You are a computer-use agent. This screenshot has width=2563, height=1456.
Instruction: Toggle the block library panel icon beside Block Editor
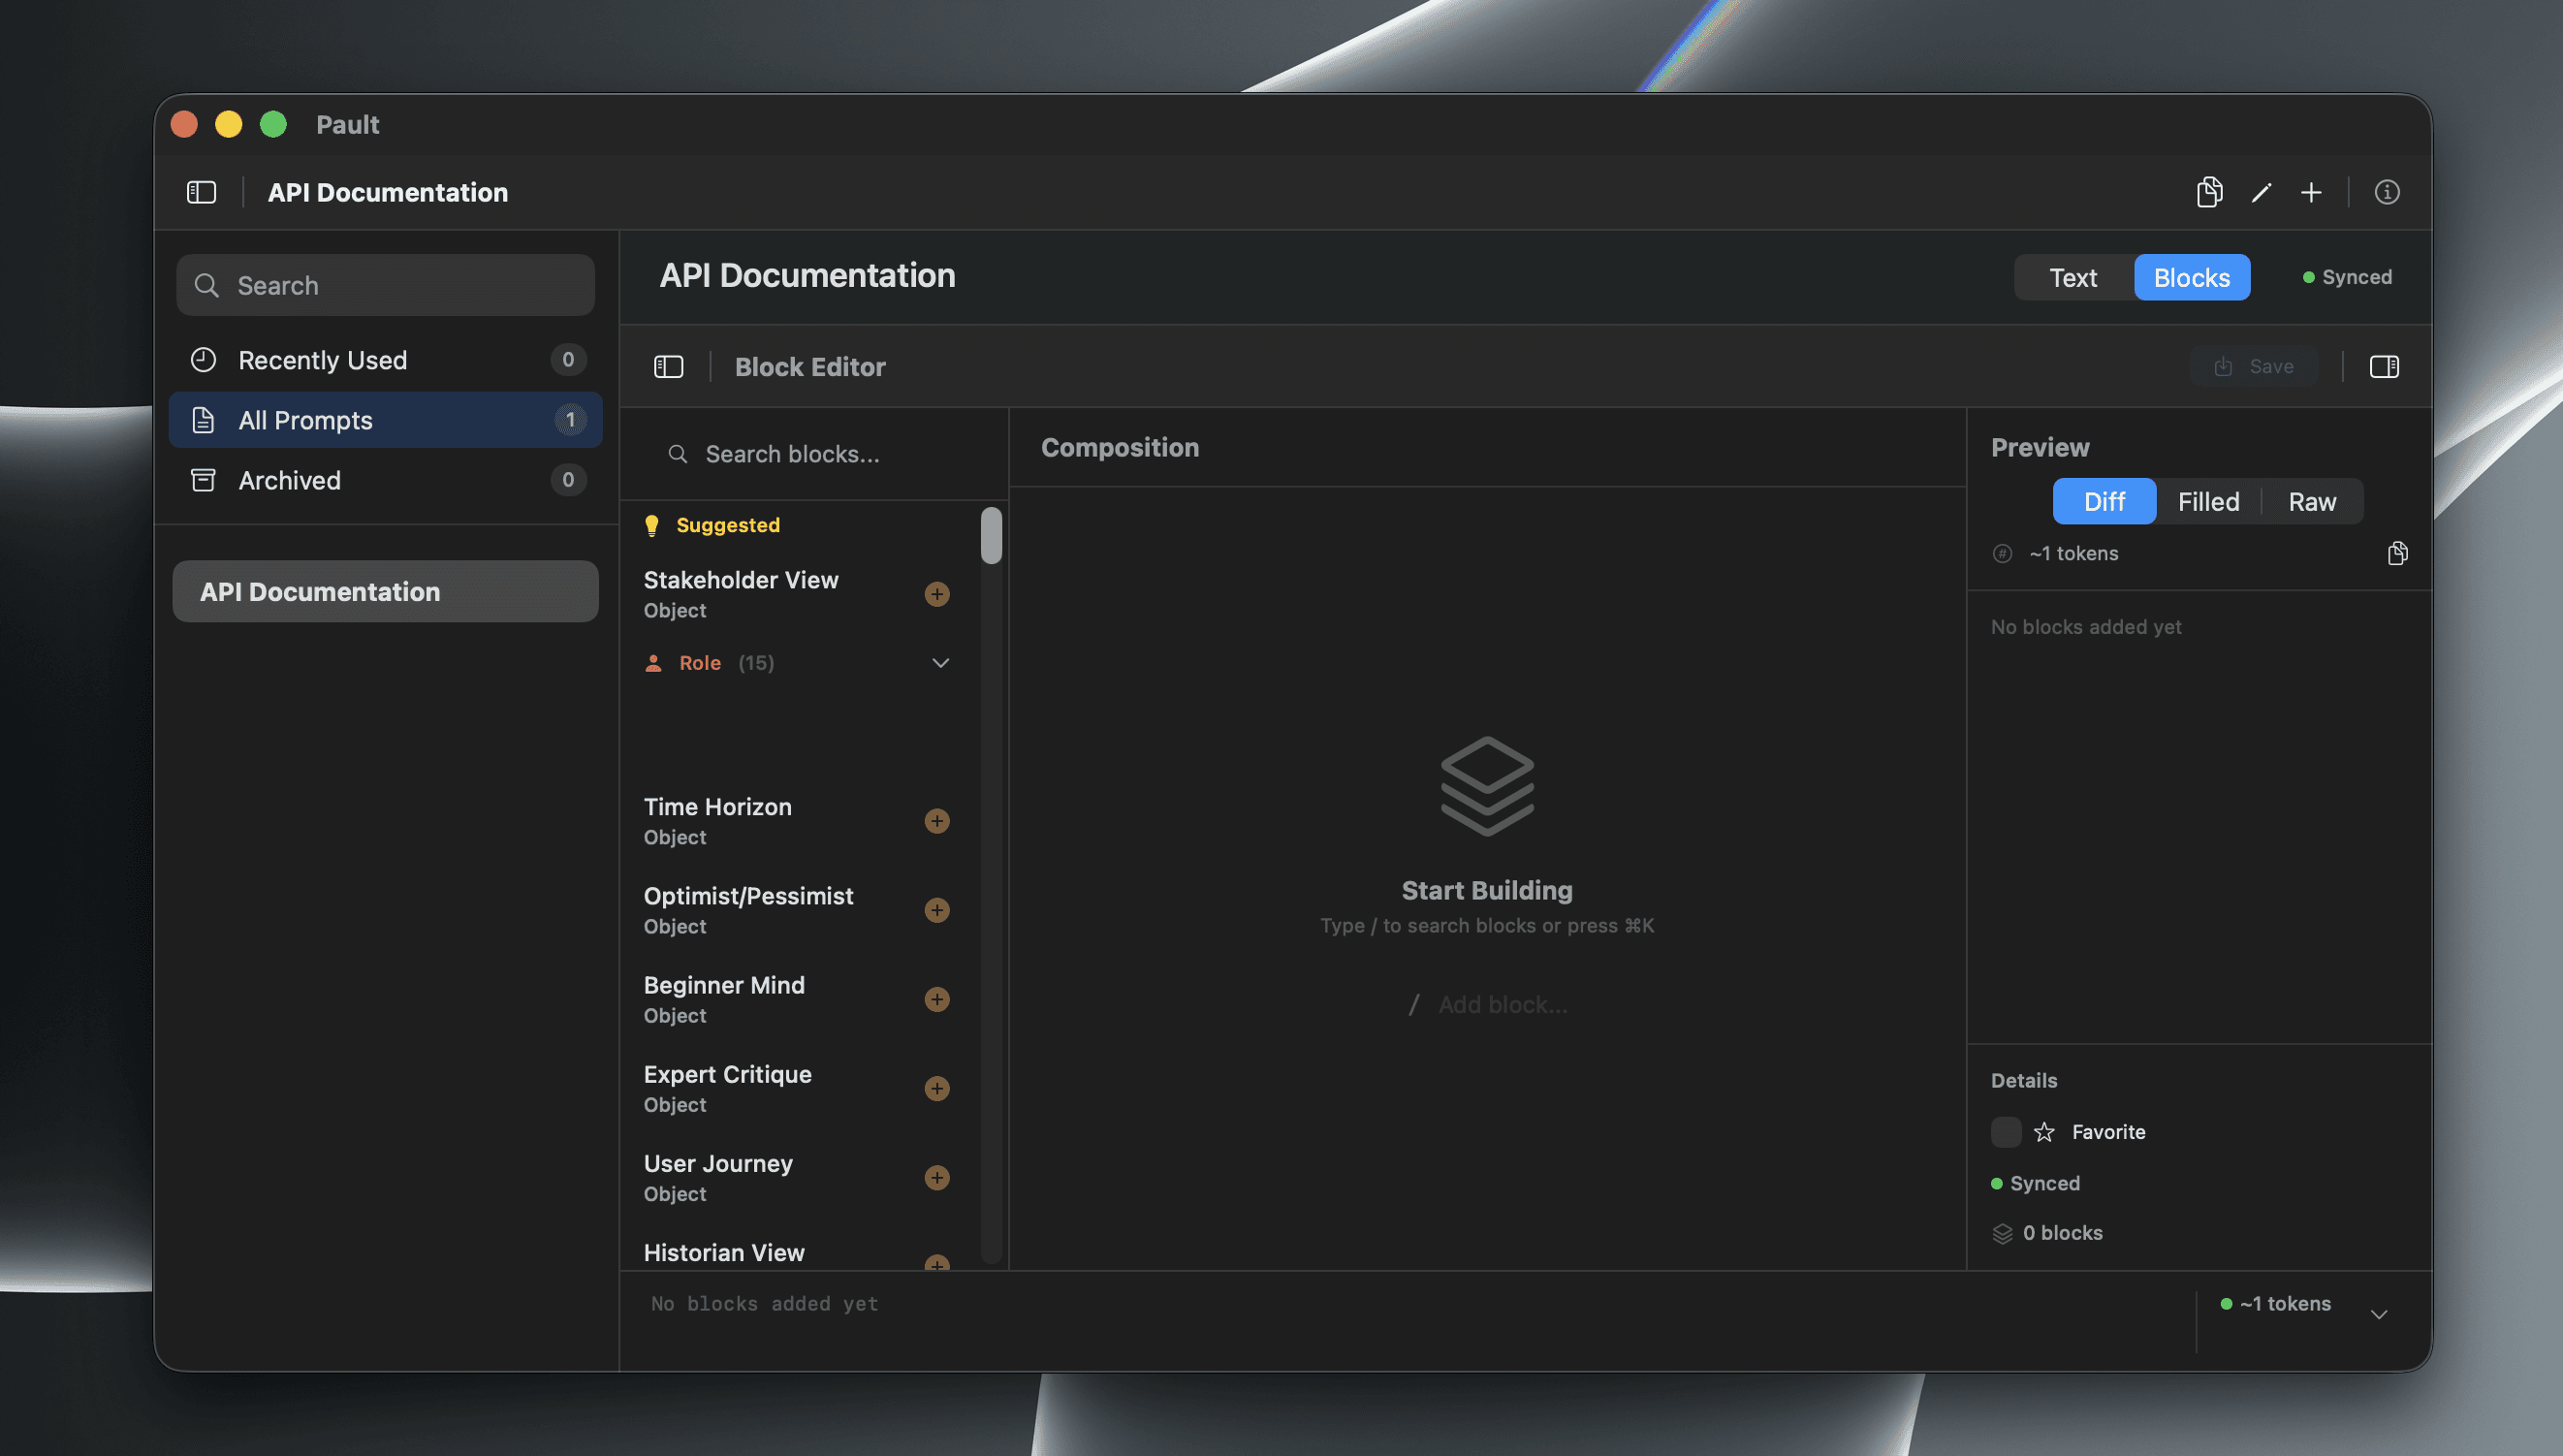coord(669,367)
